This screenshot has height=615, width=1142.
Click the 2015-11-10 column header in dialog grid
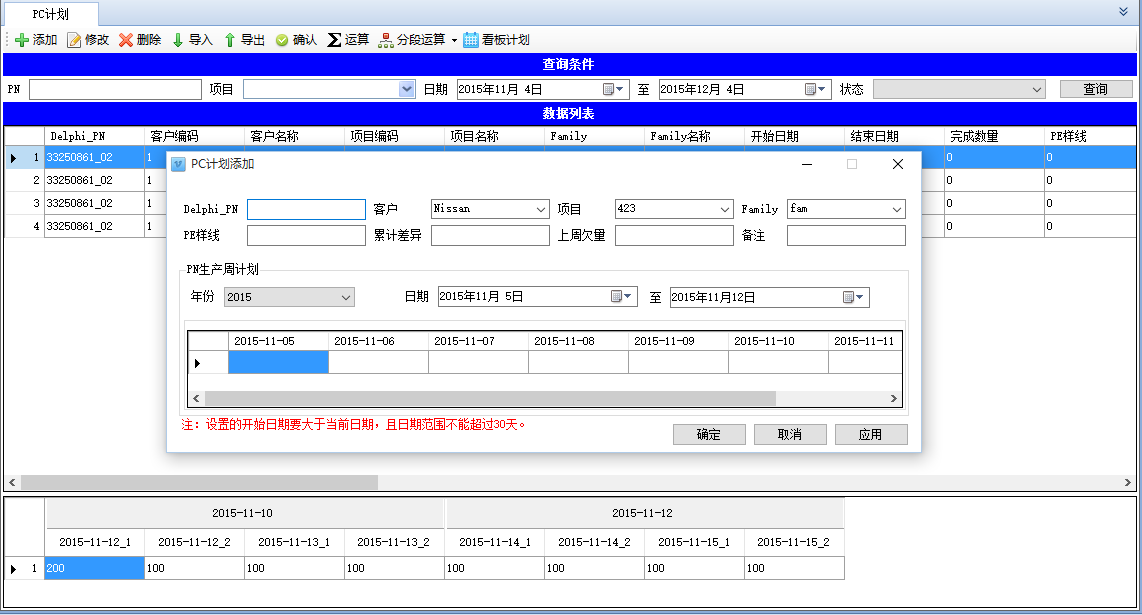pos(779,341)
